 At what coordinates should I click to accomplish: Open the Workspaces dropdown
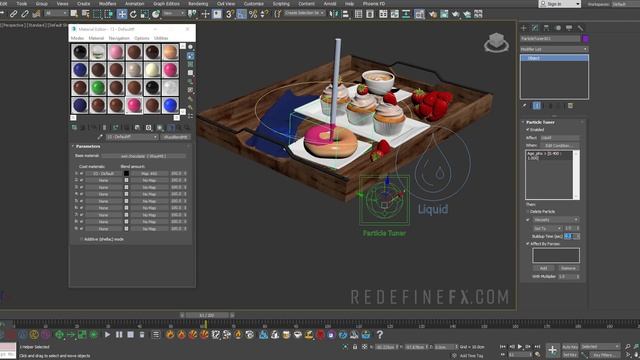coord(625,4)
